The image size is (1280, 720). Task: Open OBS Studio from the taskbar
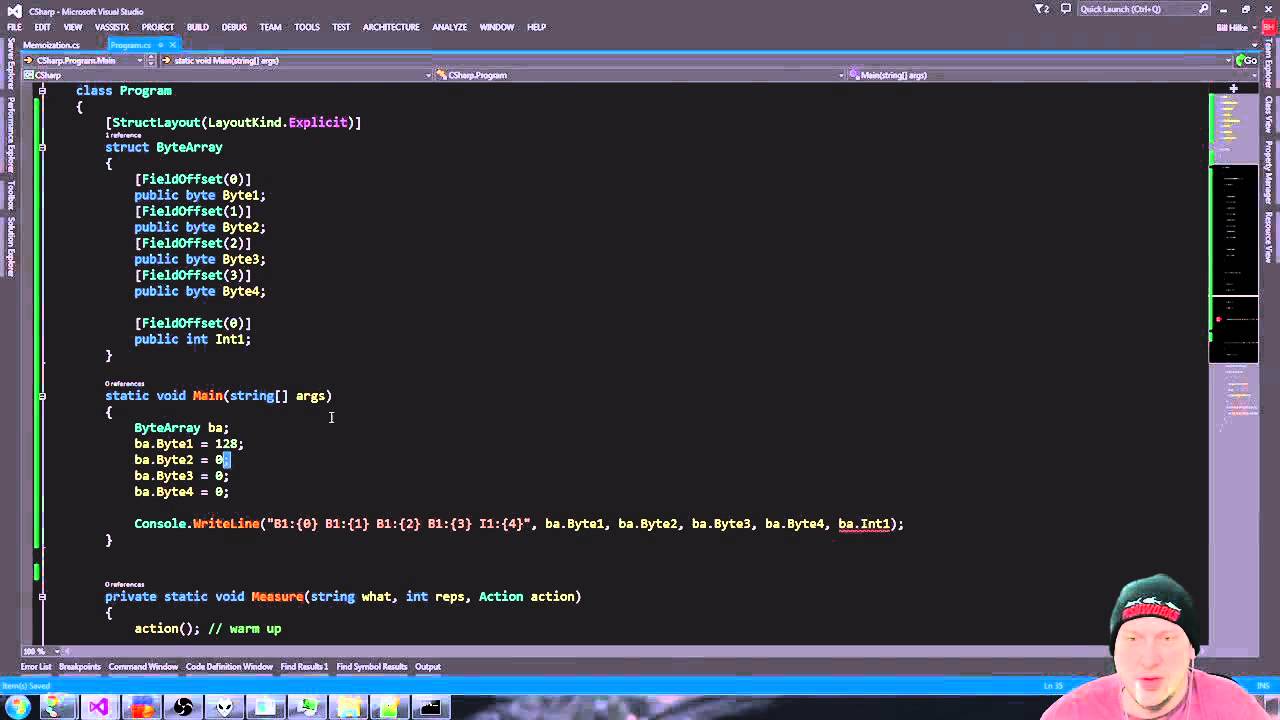click(x=183, y=708)
